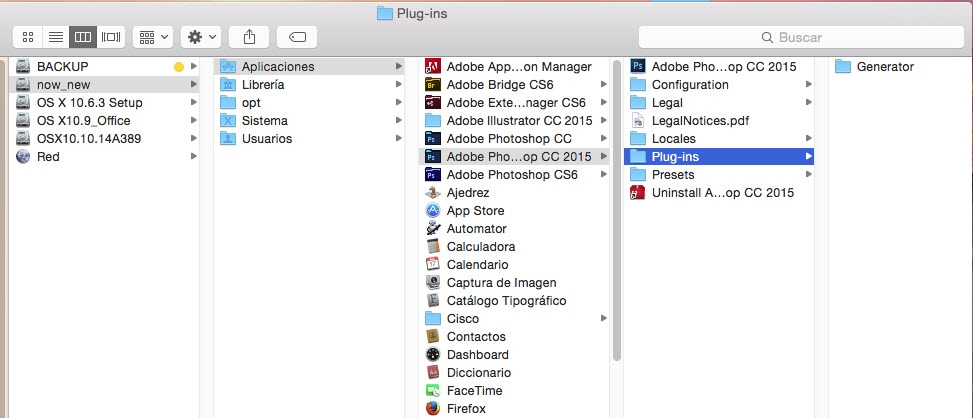Select the Diccionario icon
The image size is (973, 418).
coord(433,372)
